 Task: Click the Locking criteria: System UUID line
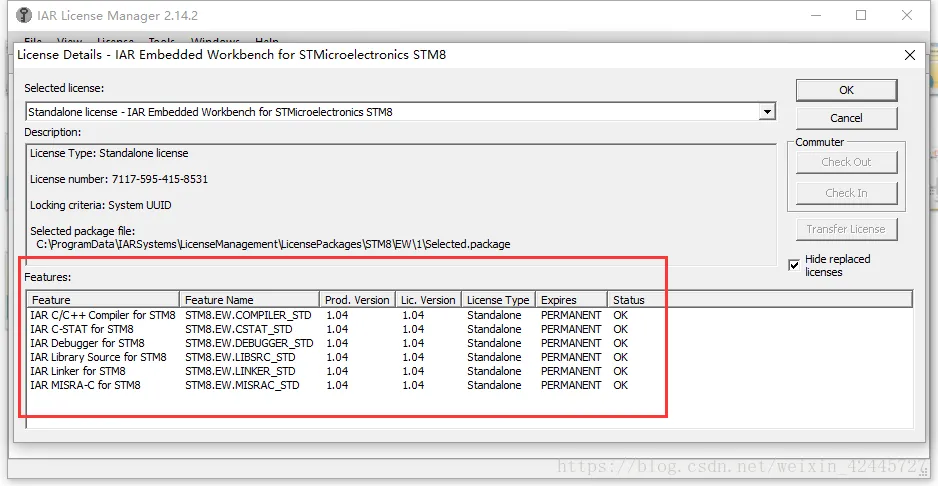[x=100, y=205]
